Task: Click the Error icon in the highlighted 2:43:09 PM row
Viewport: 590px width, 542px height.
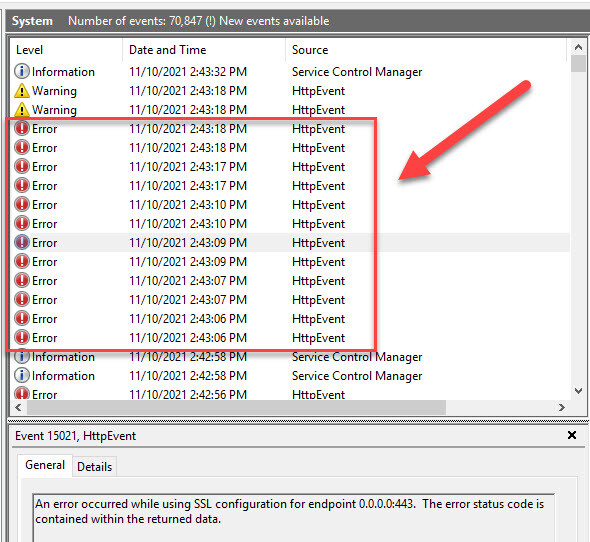Action: [22, 242]
